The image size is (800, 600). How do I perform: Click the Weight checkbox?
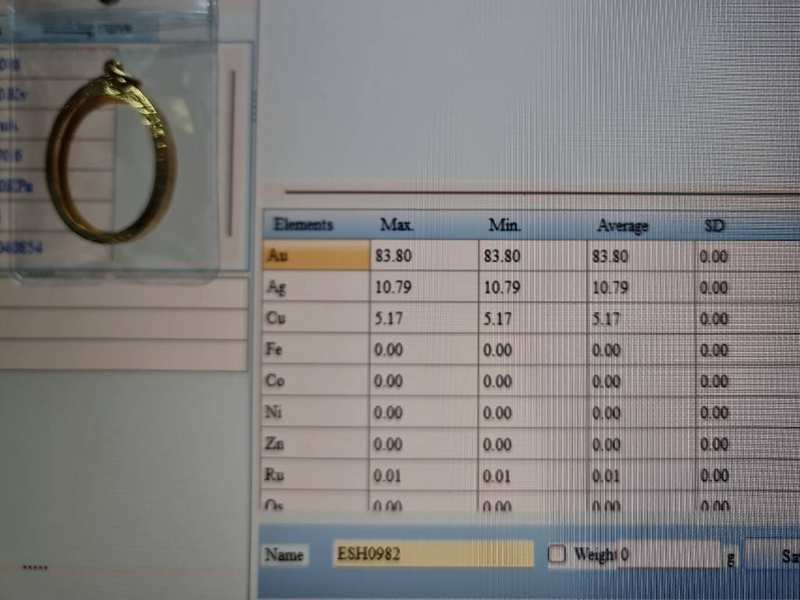point(557,554)
